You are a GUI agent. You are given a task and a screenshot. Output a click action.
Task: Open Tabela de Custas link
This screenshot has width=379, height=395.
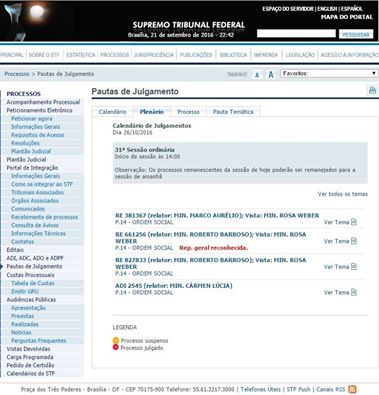point(33,283)
